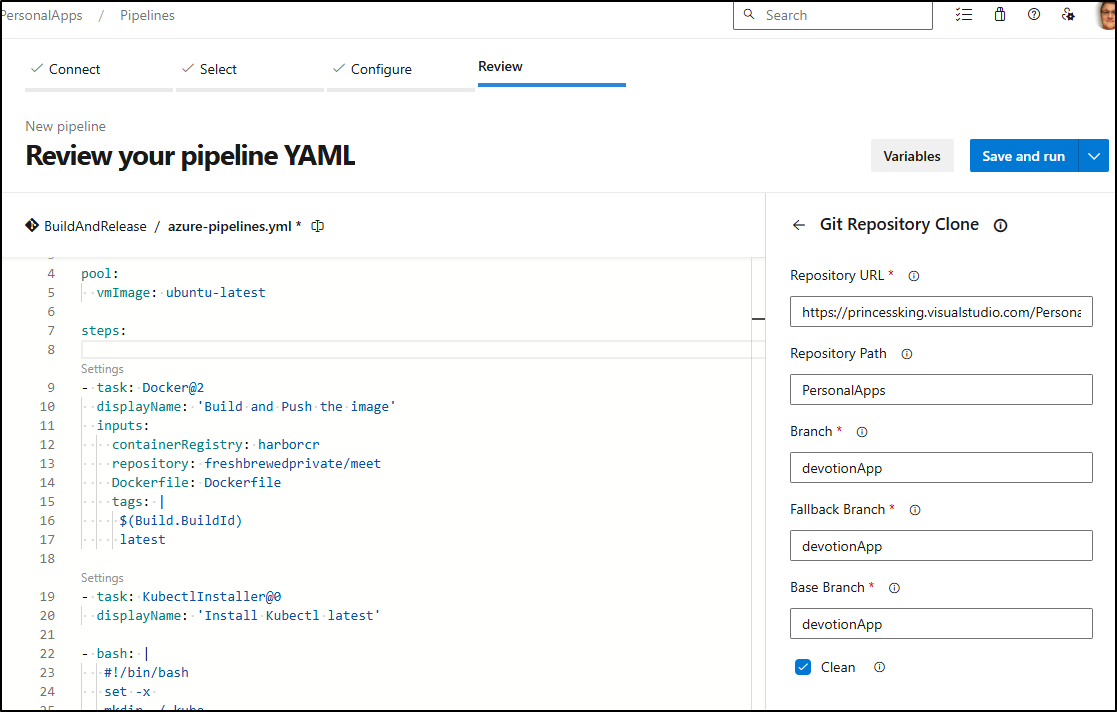
Task: Open the Help question mark icon
Action: point(1034,14)
